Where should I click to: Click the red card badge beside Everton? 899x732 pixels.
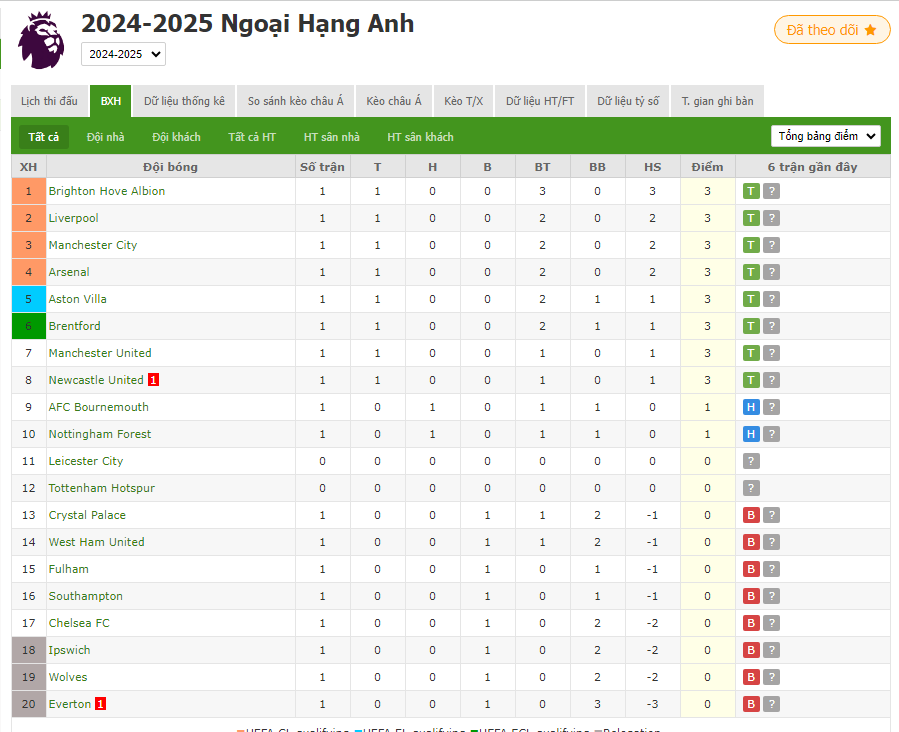click(100, 703)
